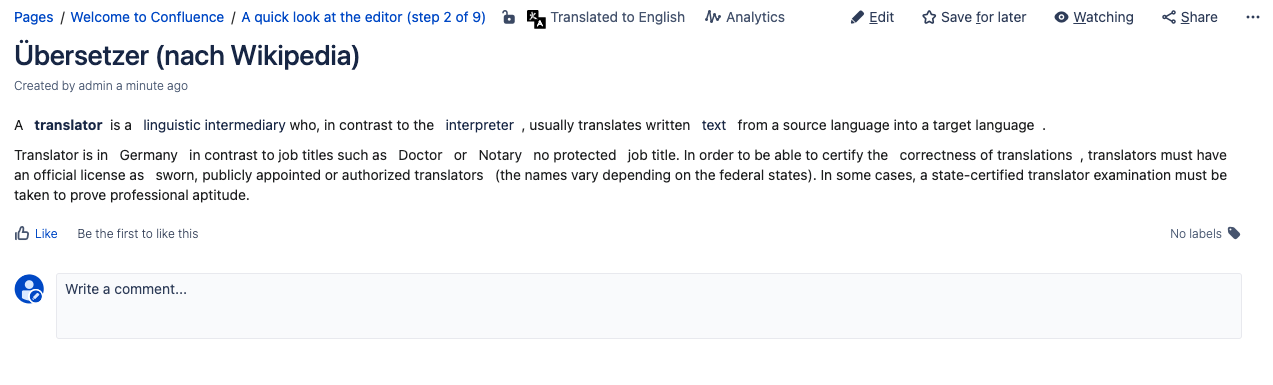This screenshot has width=1273, height=385.
Task: Focus the Write a comment field
Action: coord(649,306)
